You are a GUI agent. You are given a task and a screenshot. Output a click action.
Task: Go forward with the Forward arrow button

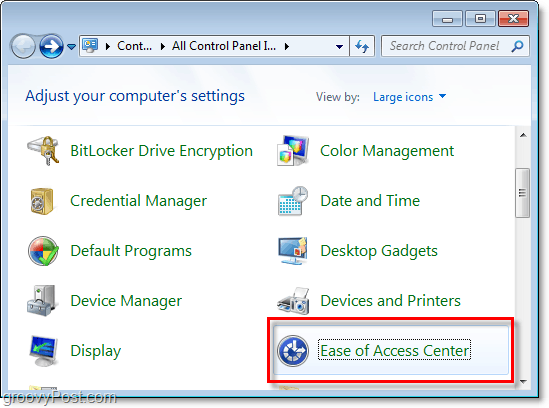[51, 46]
